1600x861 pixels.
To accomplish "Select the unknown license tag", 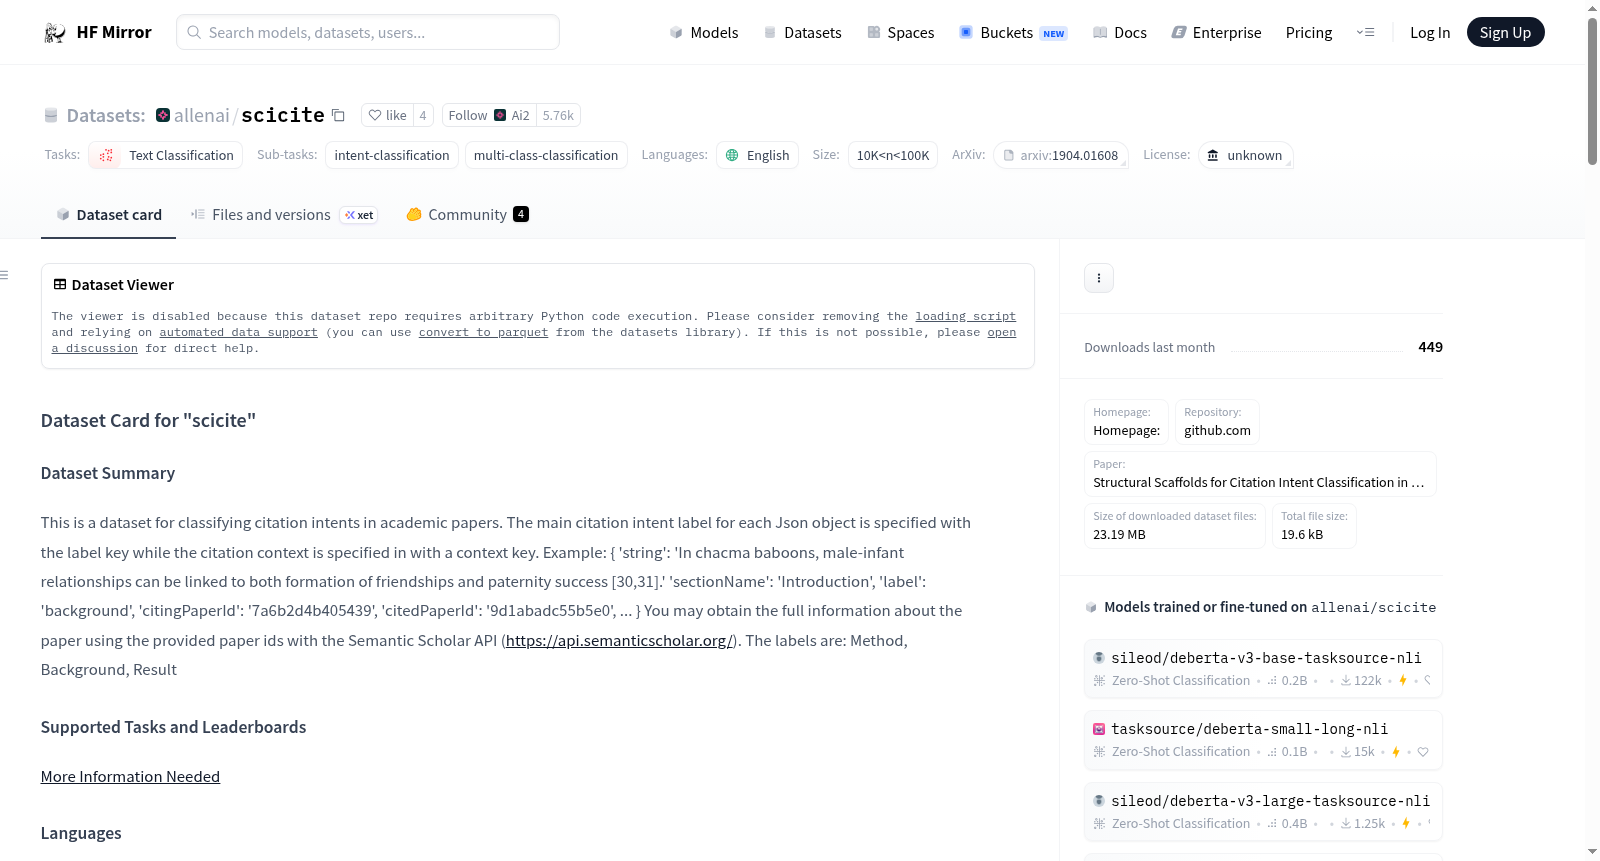I will [1245, 155].
